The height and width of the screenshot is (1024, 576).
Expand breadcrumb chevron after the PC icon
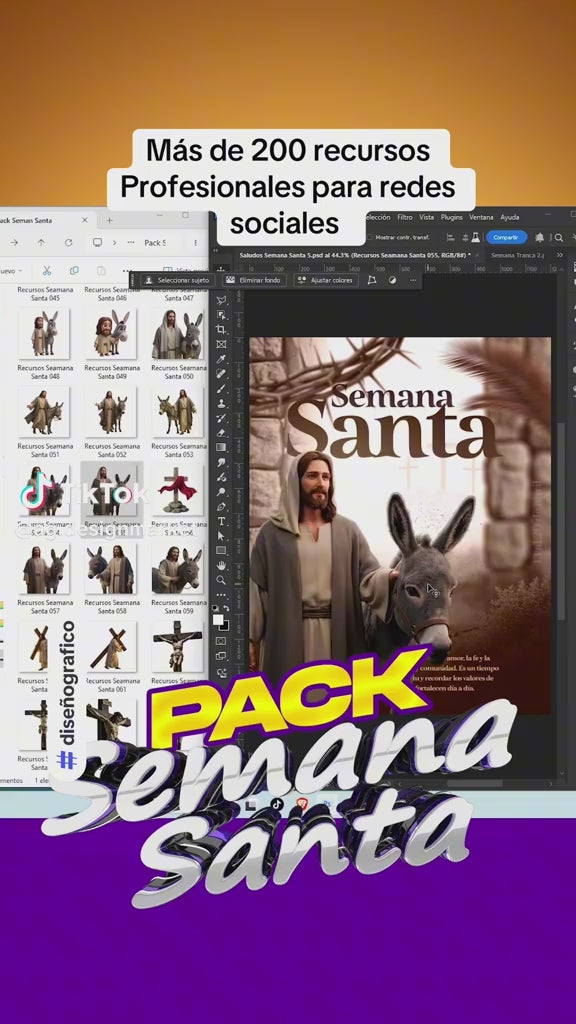point(114,242)
